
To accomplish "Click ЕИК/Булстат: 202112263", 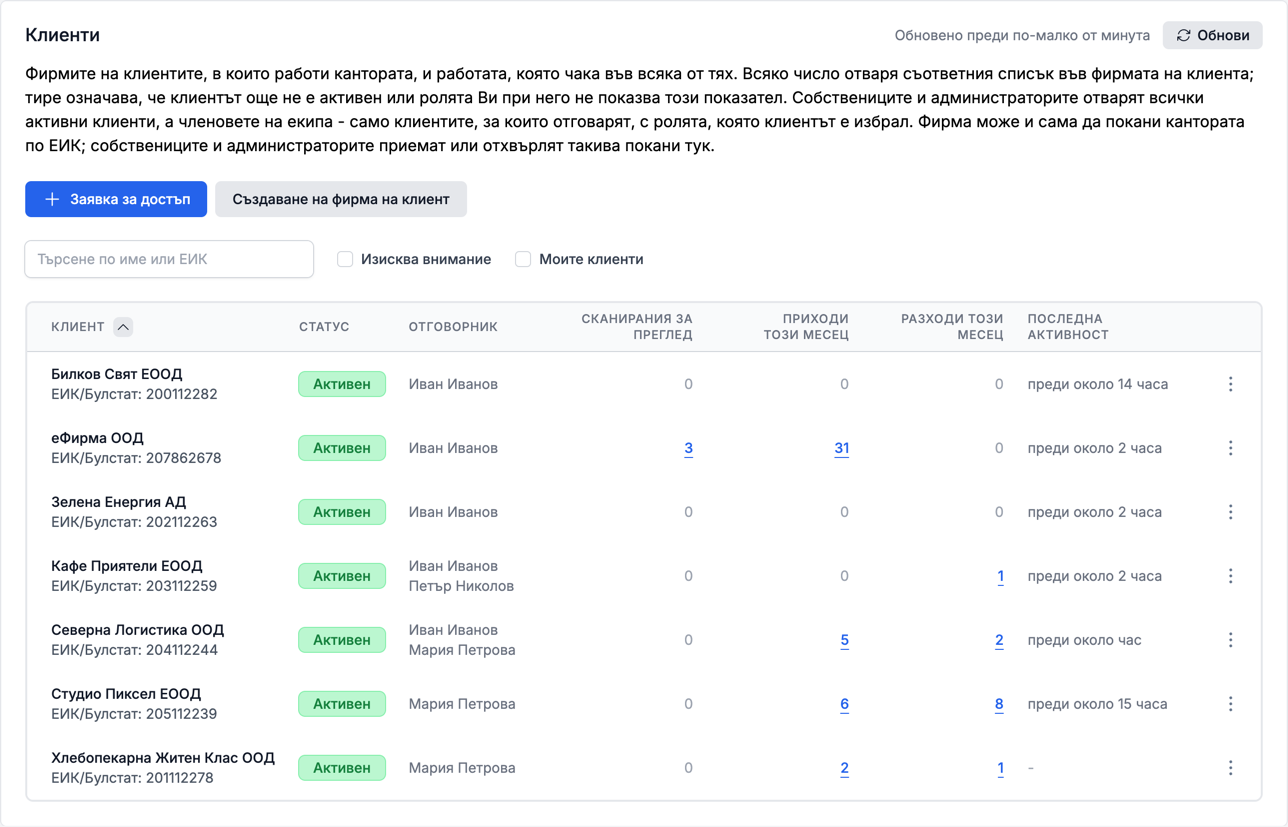I will click(134, 522).
